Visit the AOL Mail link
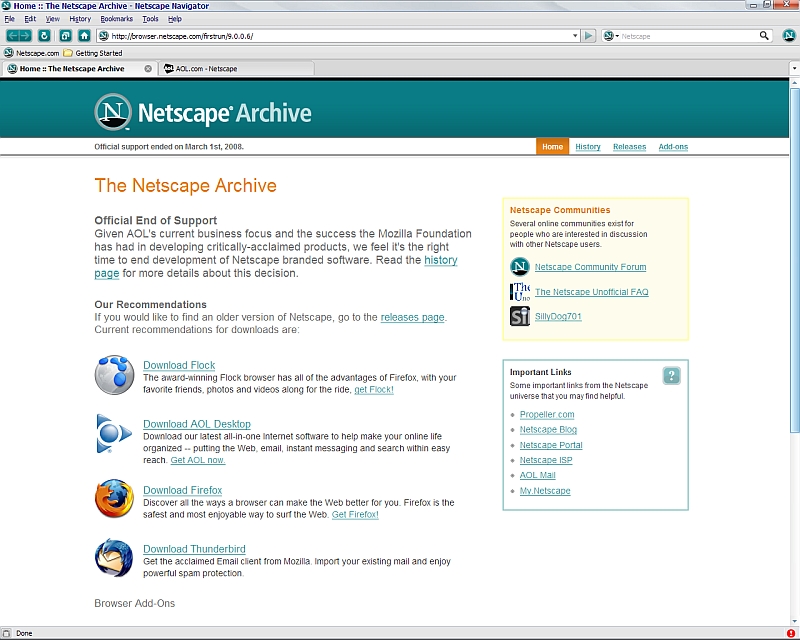Screen dimensions: 800x640 pyautogui.click(x=538, y=475)
